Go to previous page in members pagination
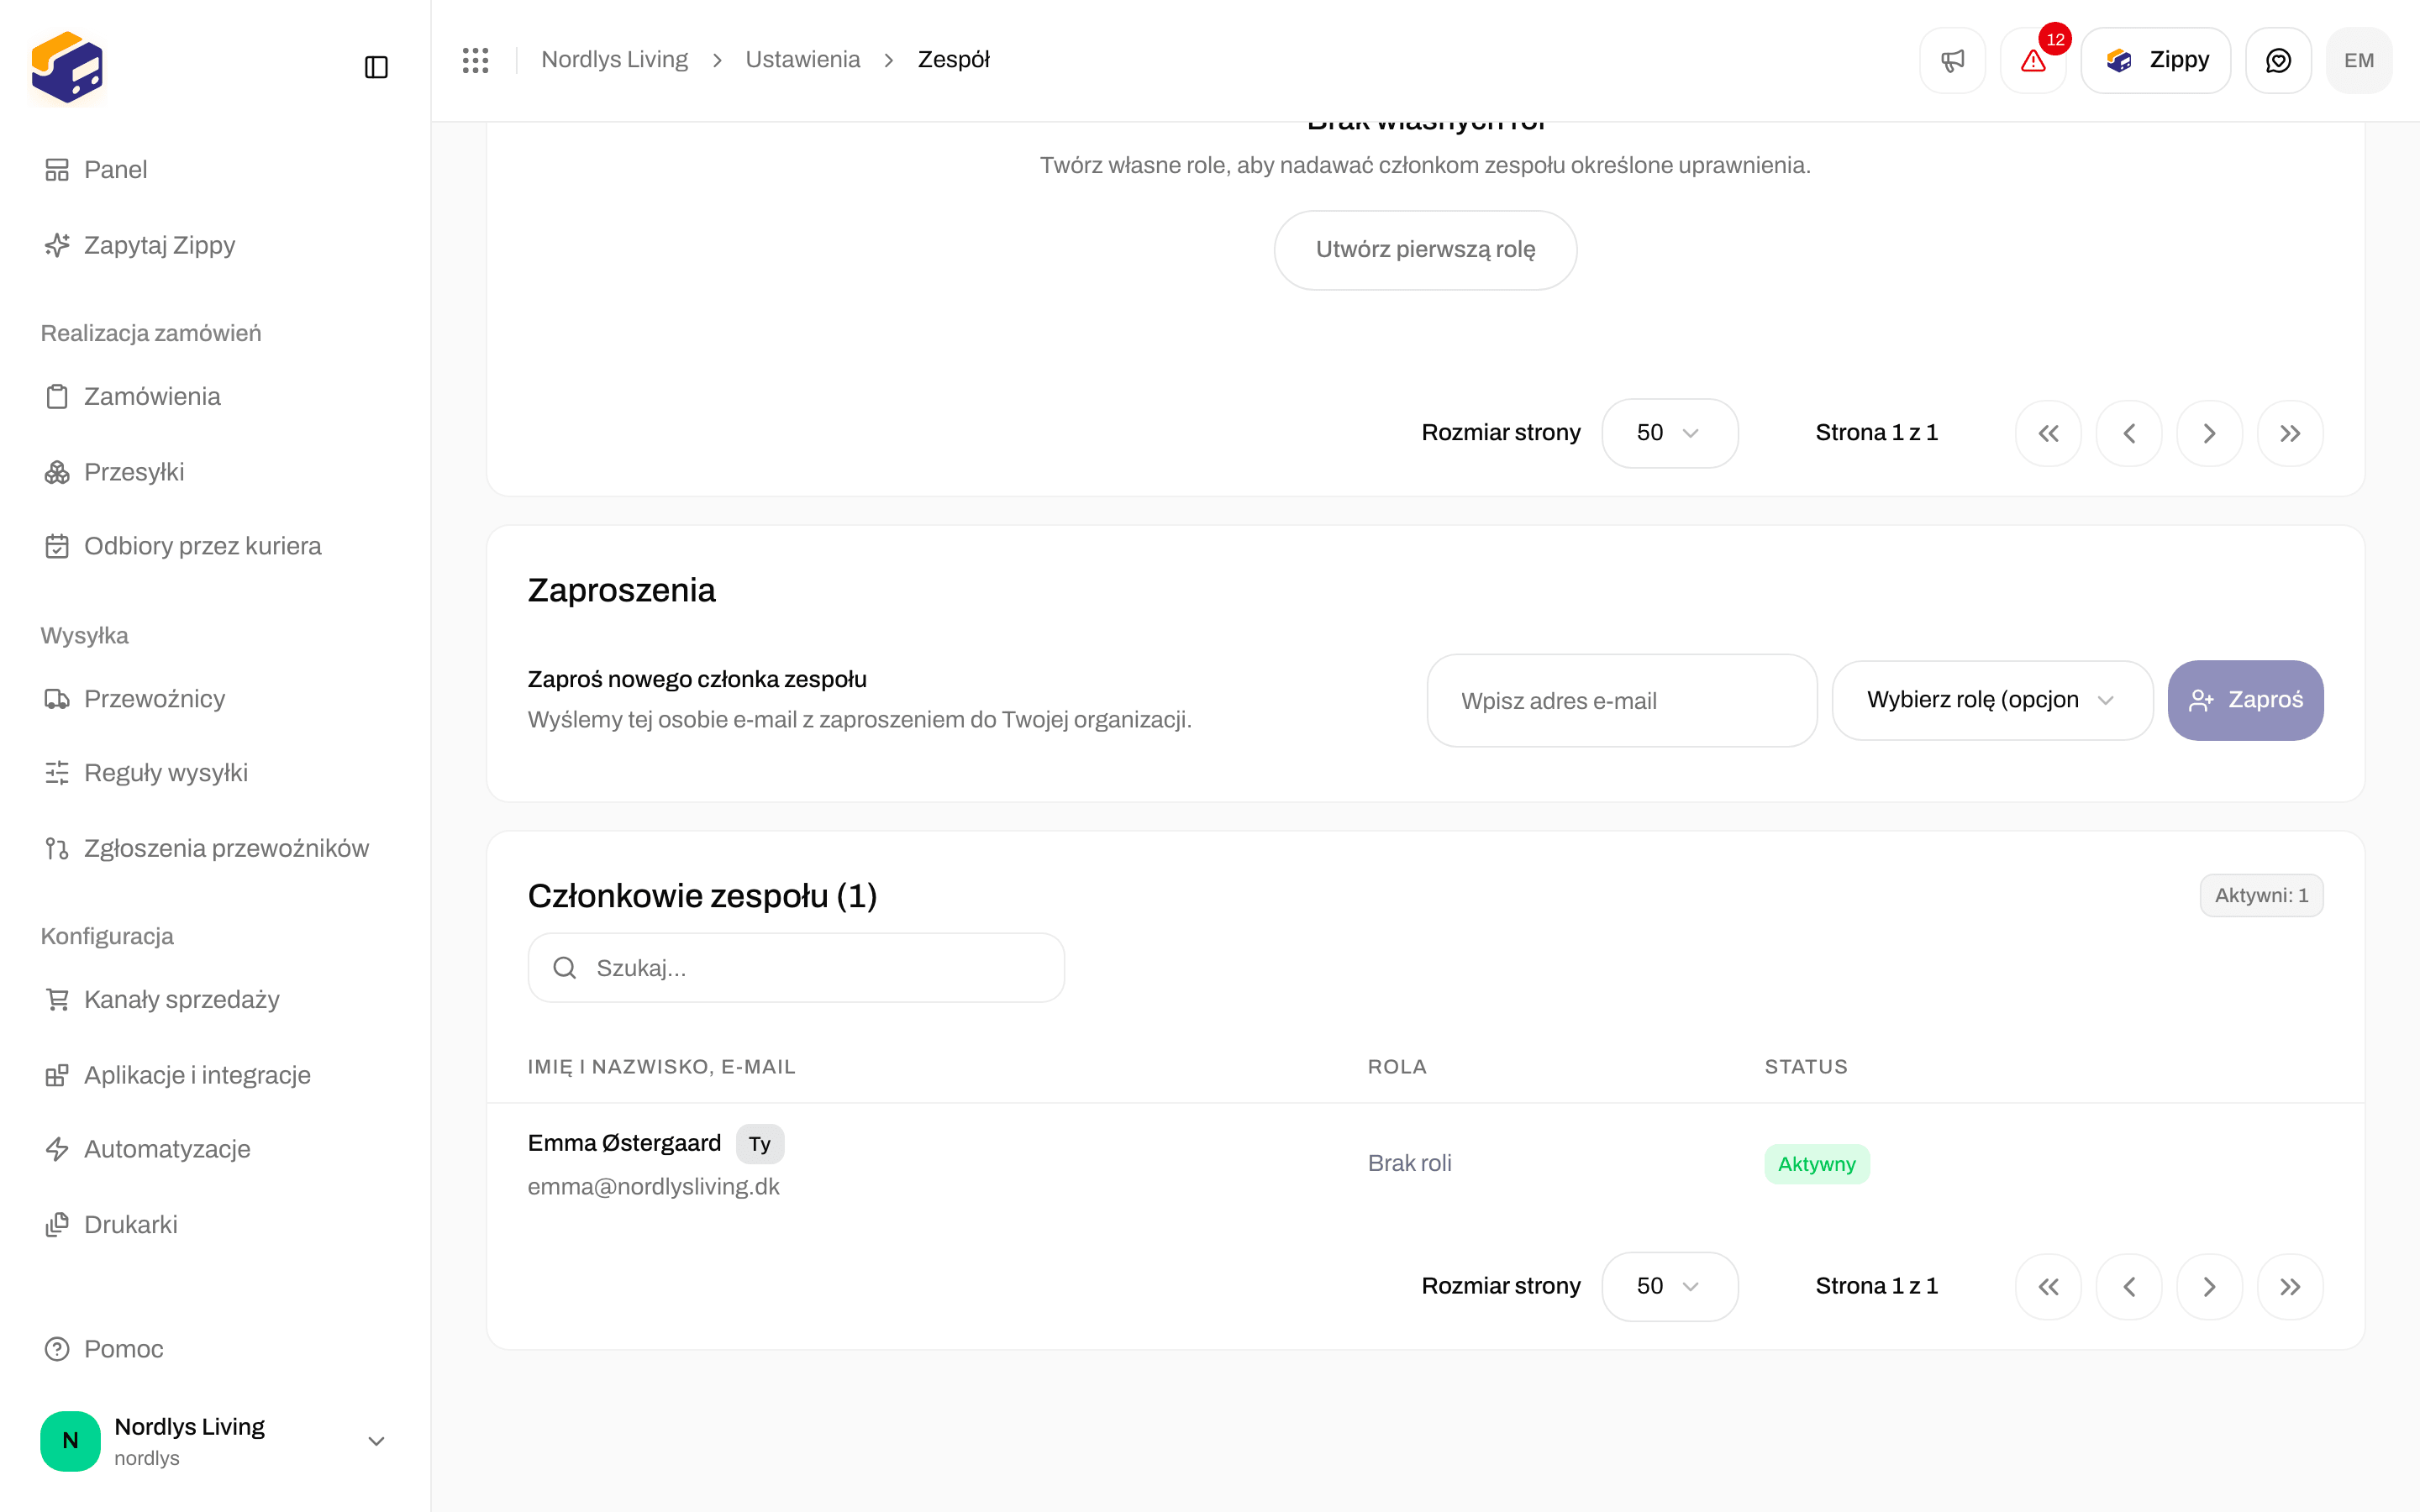The width and height of the screenshot is (2420, 1512). pos(2129,1286)
